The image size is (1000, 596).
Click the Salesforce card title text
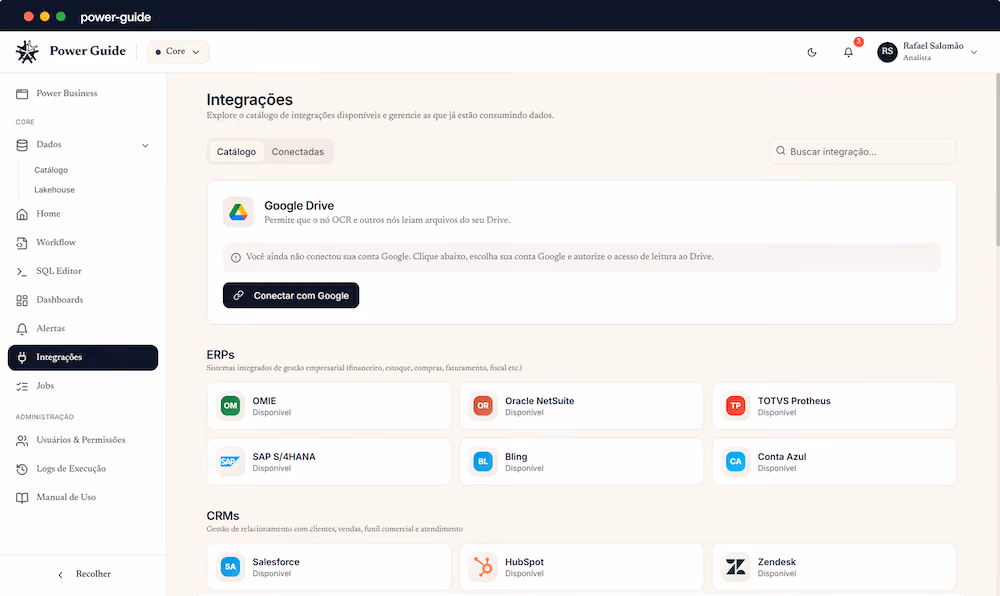point(276,562)
